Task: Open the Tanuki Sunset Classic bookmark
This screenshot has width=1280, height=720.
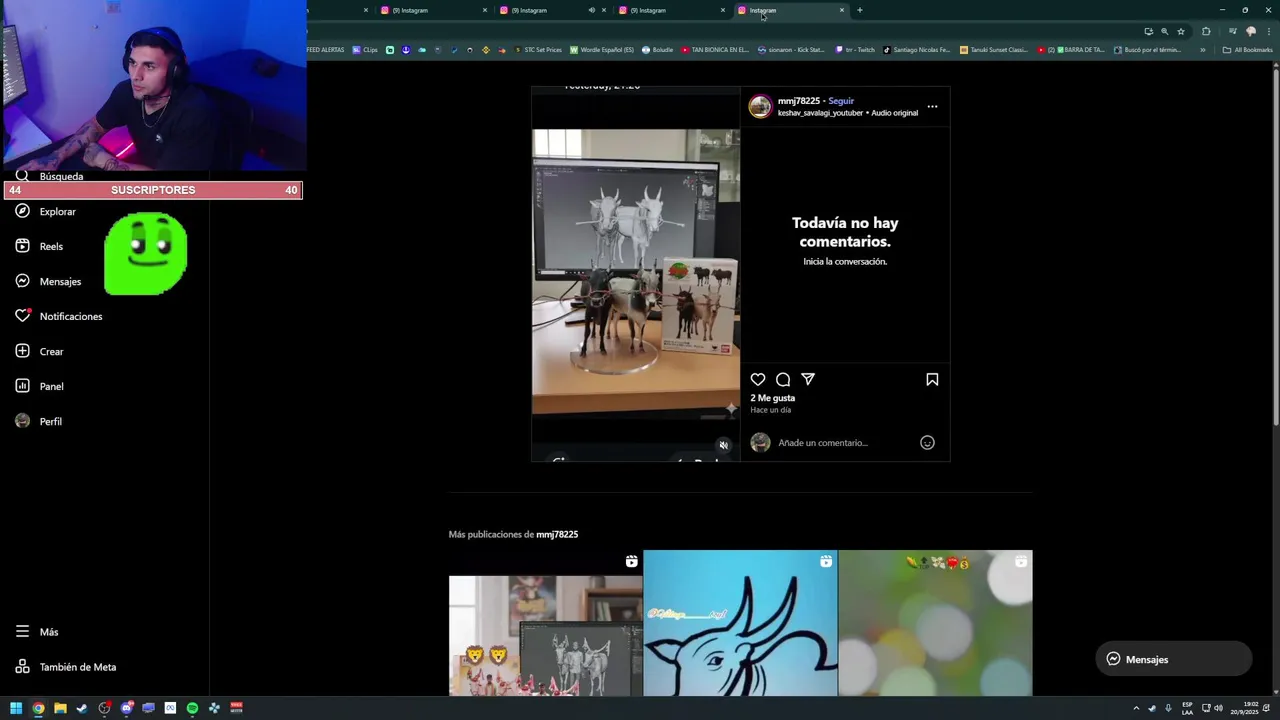Action: click(x=993, y=50)
